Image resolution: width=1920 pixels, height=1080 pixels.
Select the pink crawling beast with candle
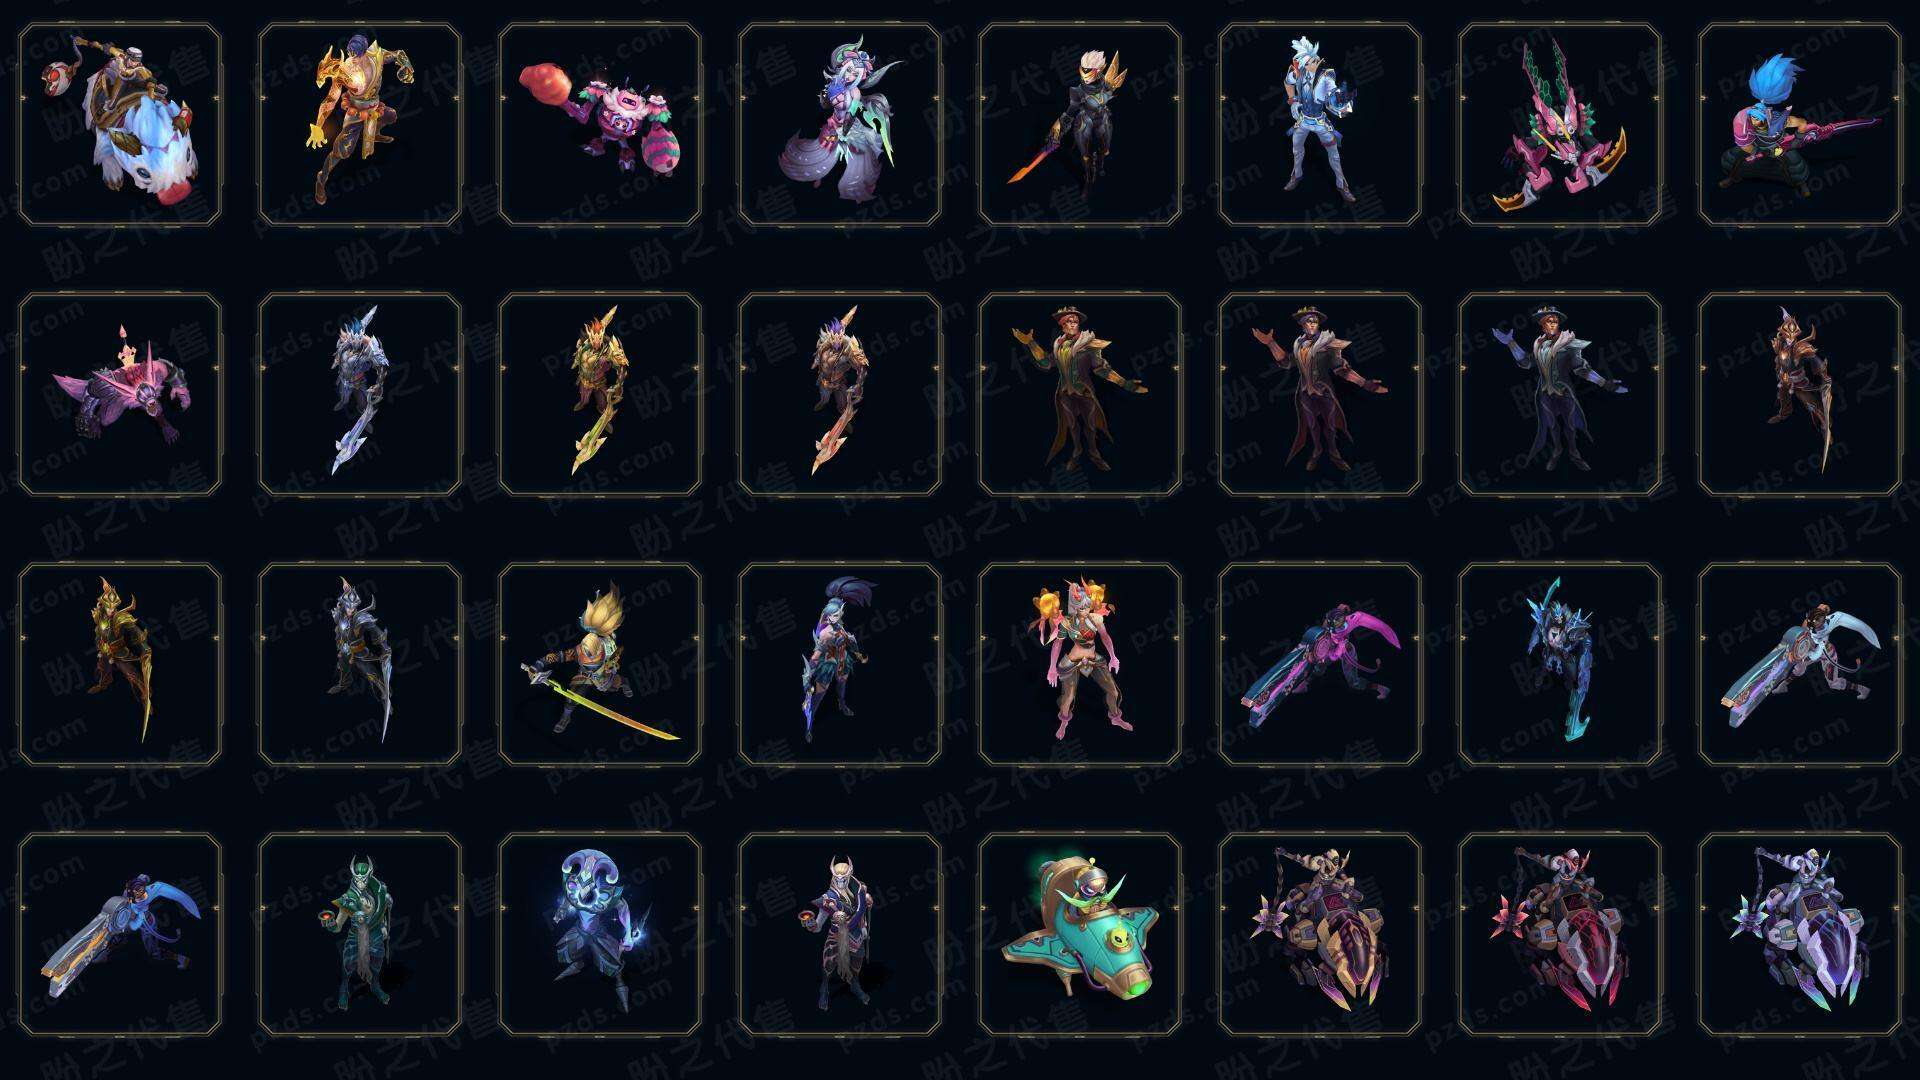pos(120,394)
